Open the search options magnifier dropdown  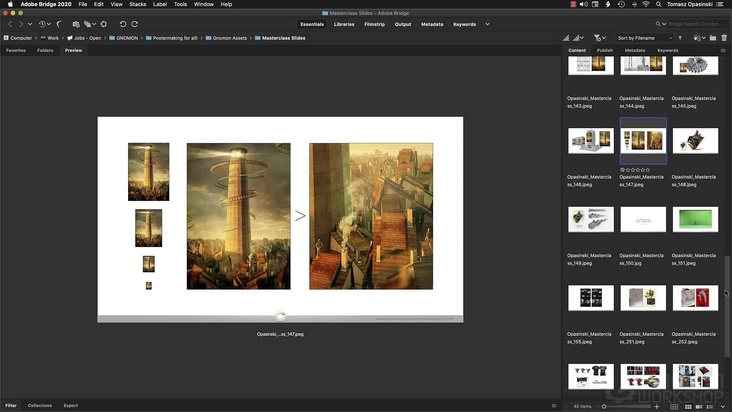click(x=661, y=24)
